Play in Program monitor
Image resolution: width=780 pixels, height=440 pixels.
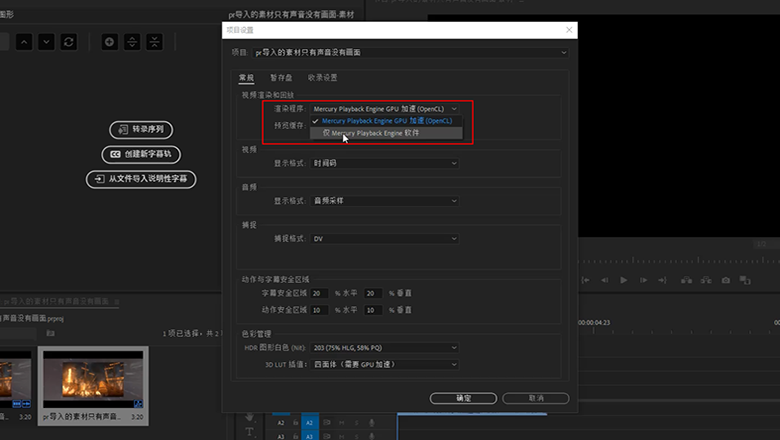[623, 280]
